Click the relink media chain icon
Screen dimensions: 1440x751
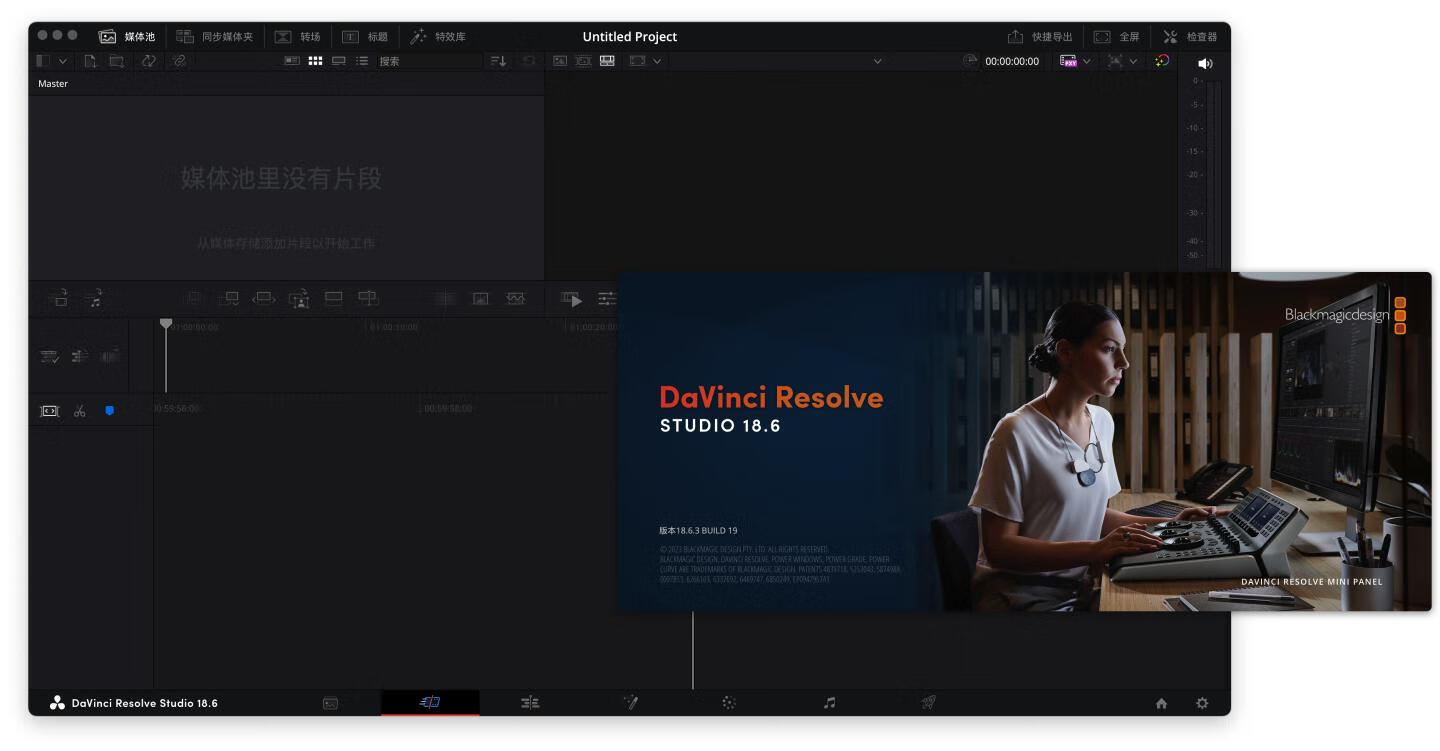[x=179, y=61]
